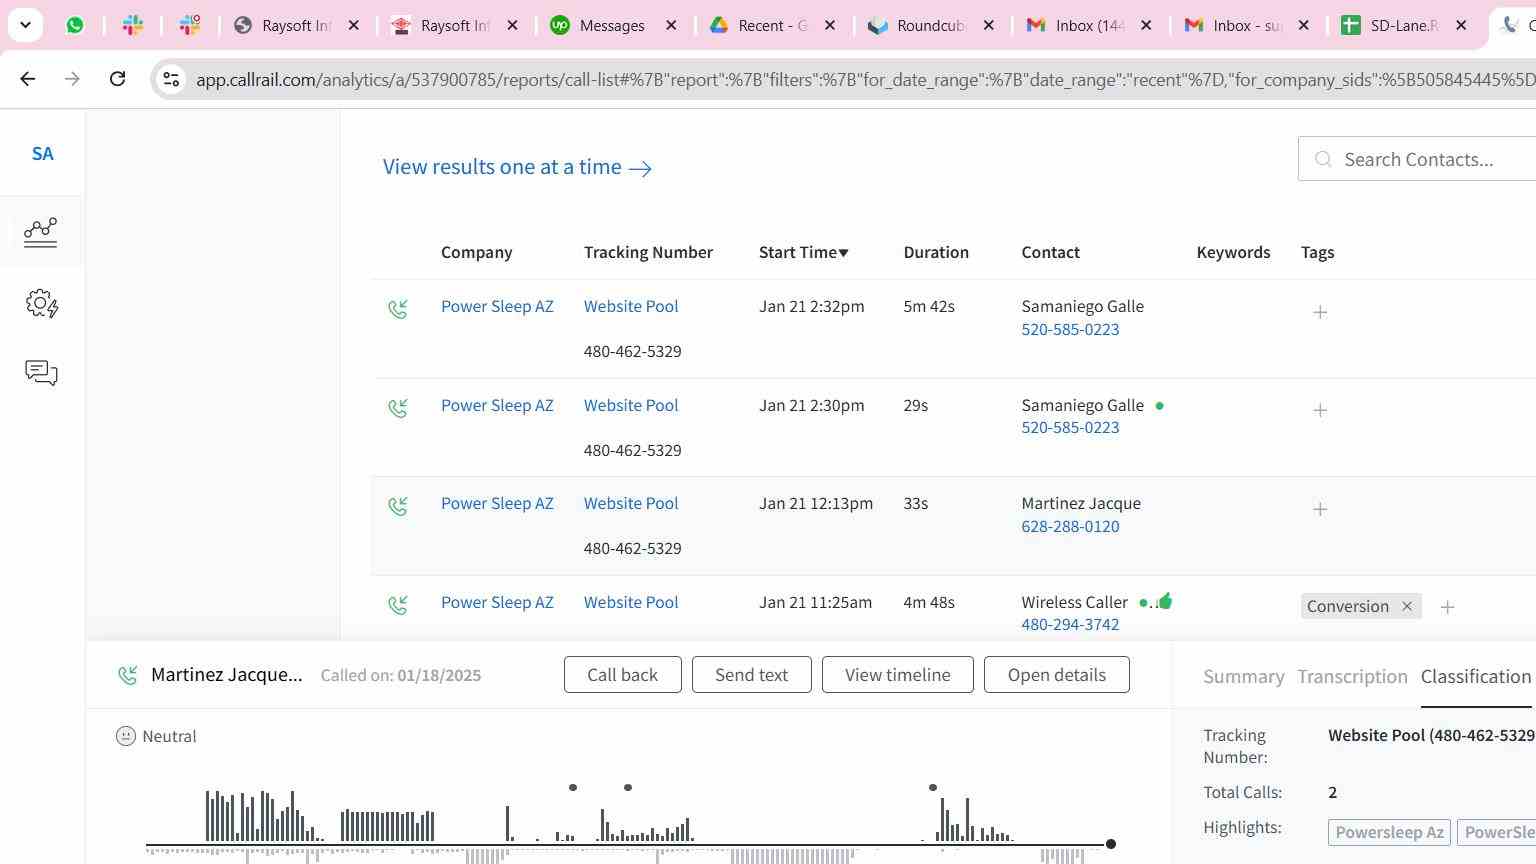Click thumbs-up lead icon on Wireless Caller
This screenshot has height=864, width=1536.
(x=1165, y=601)
